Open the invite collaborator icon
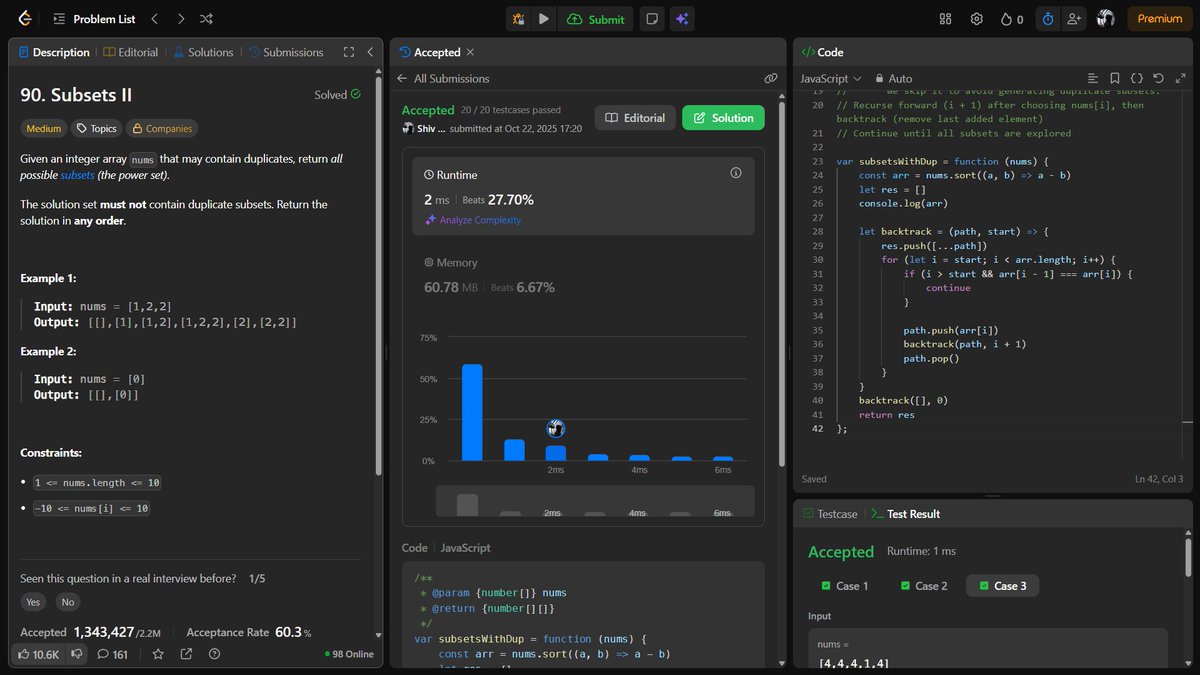Screen dimensions: 1200x675 1075,18
